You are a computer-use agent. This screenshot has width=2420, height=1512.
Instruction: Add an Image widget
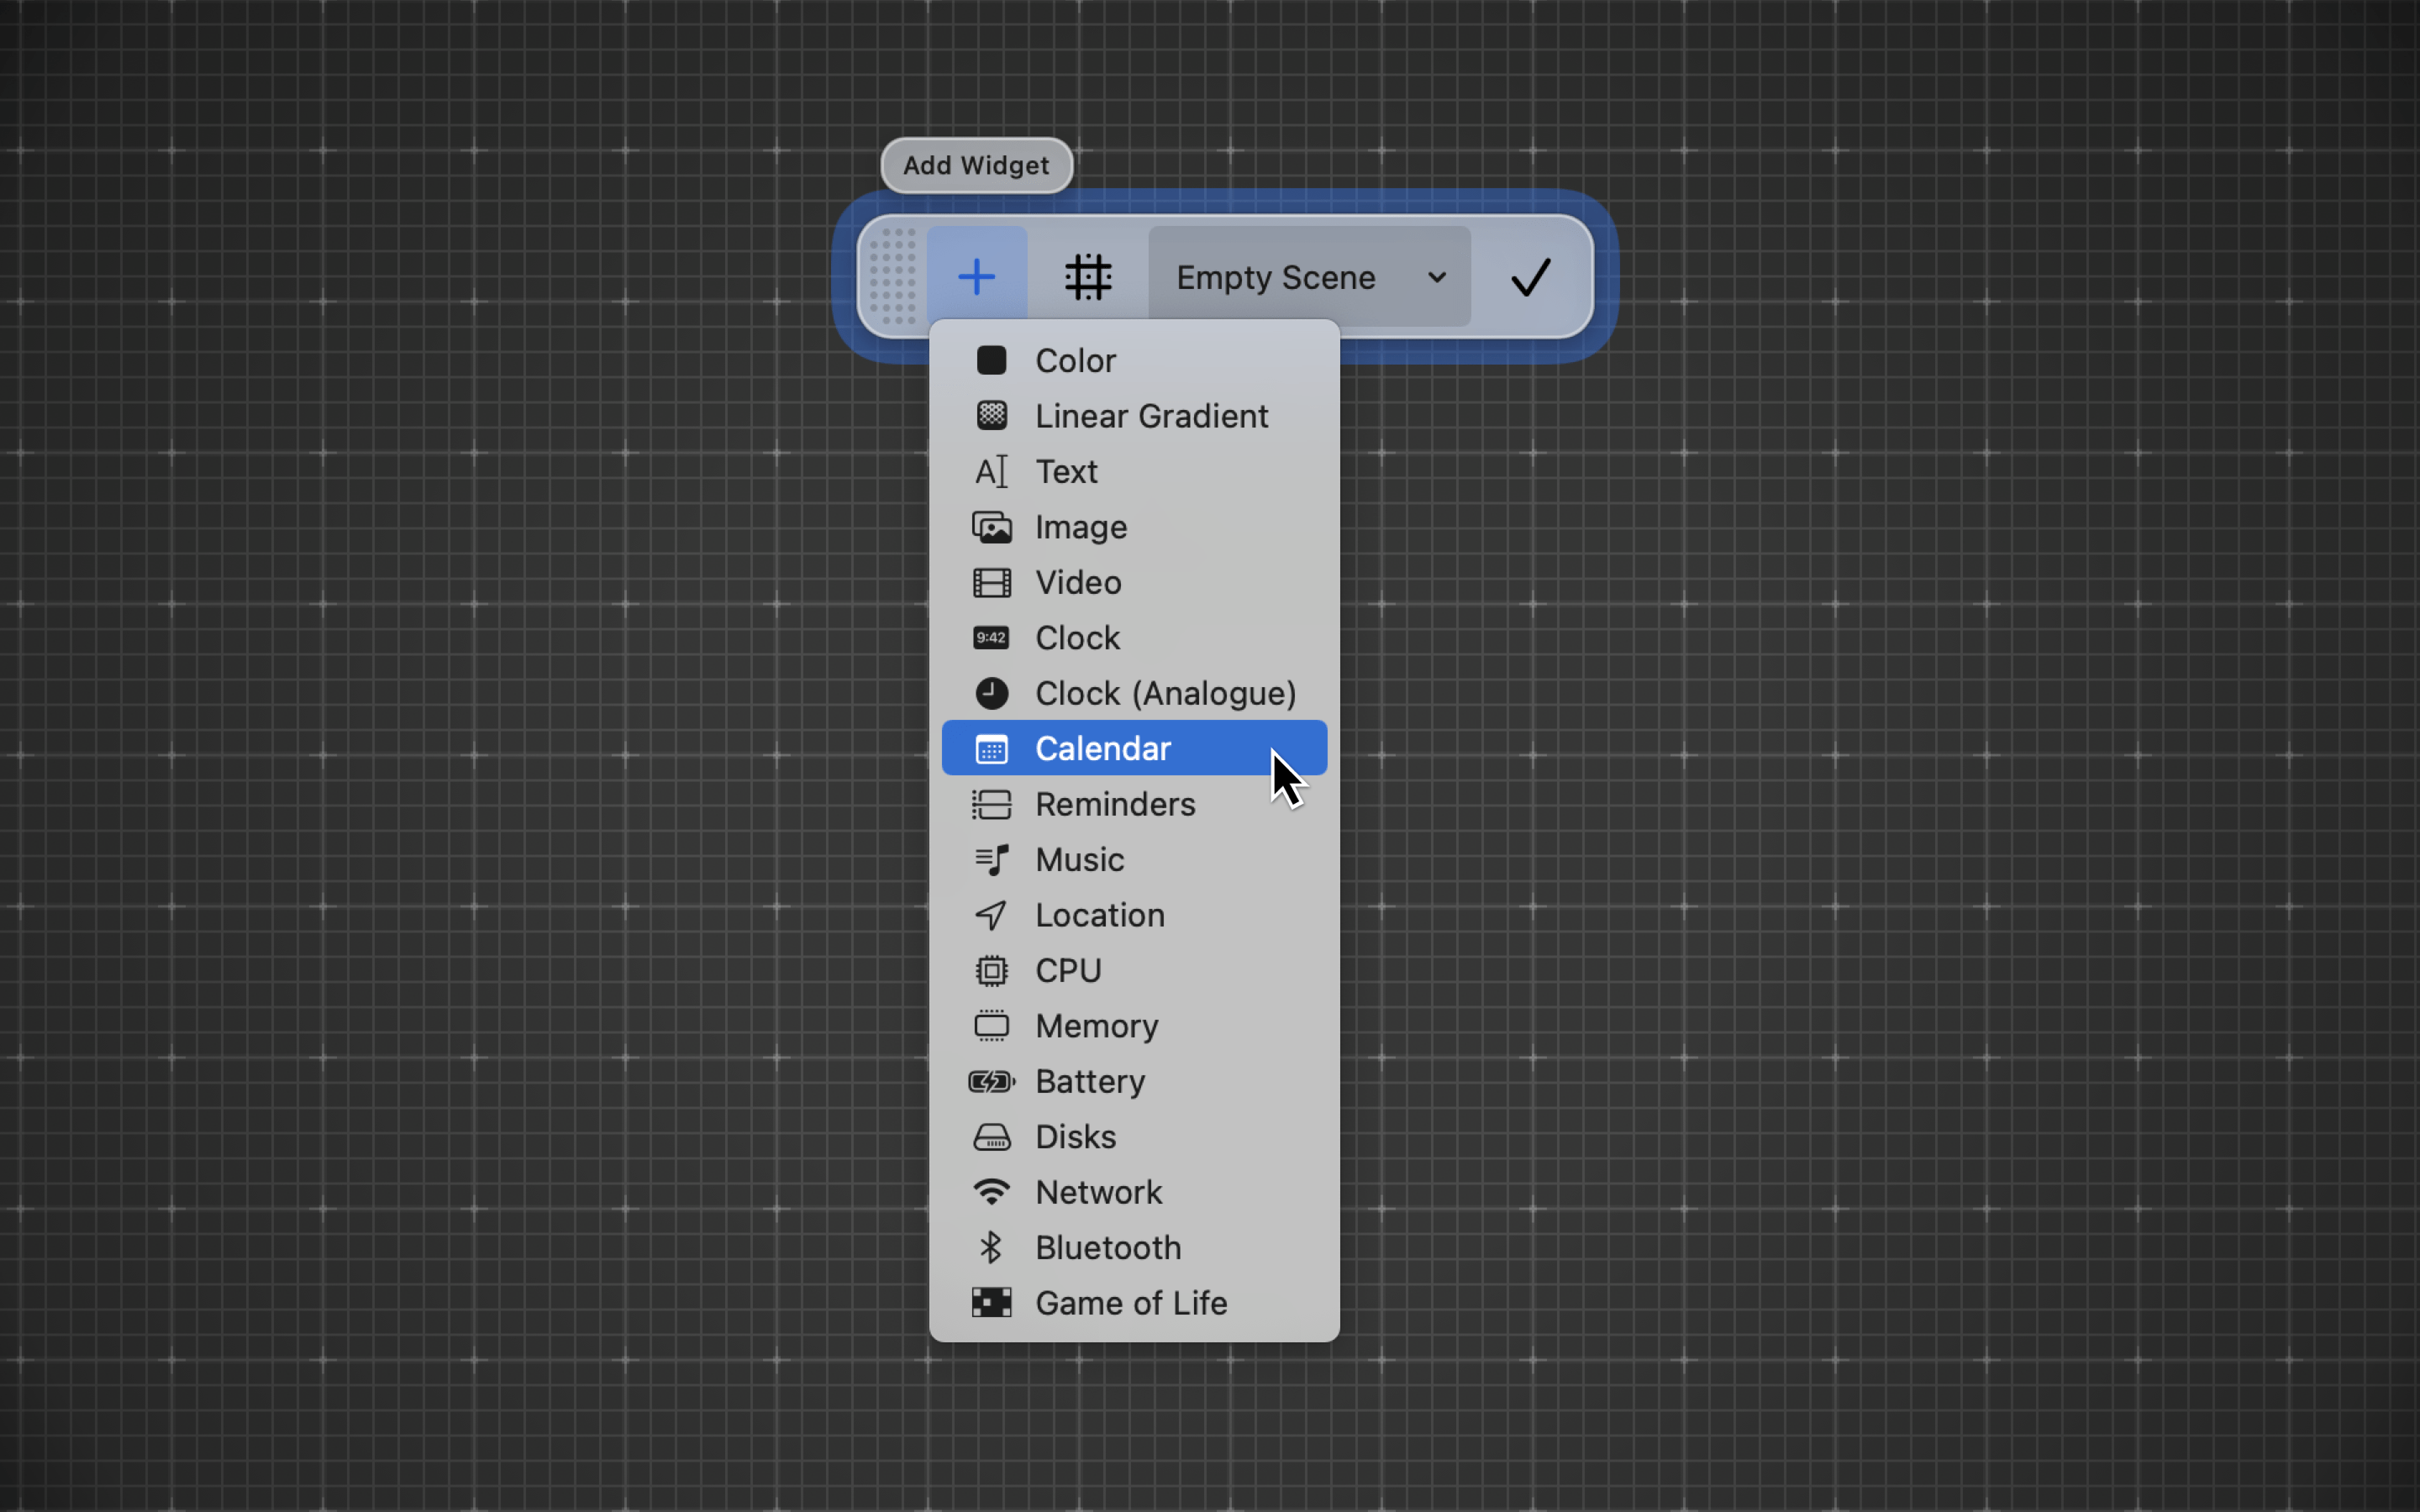click(1134, 527)
